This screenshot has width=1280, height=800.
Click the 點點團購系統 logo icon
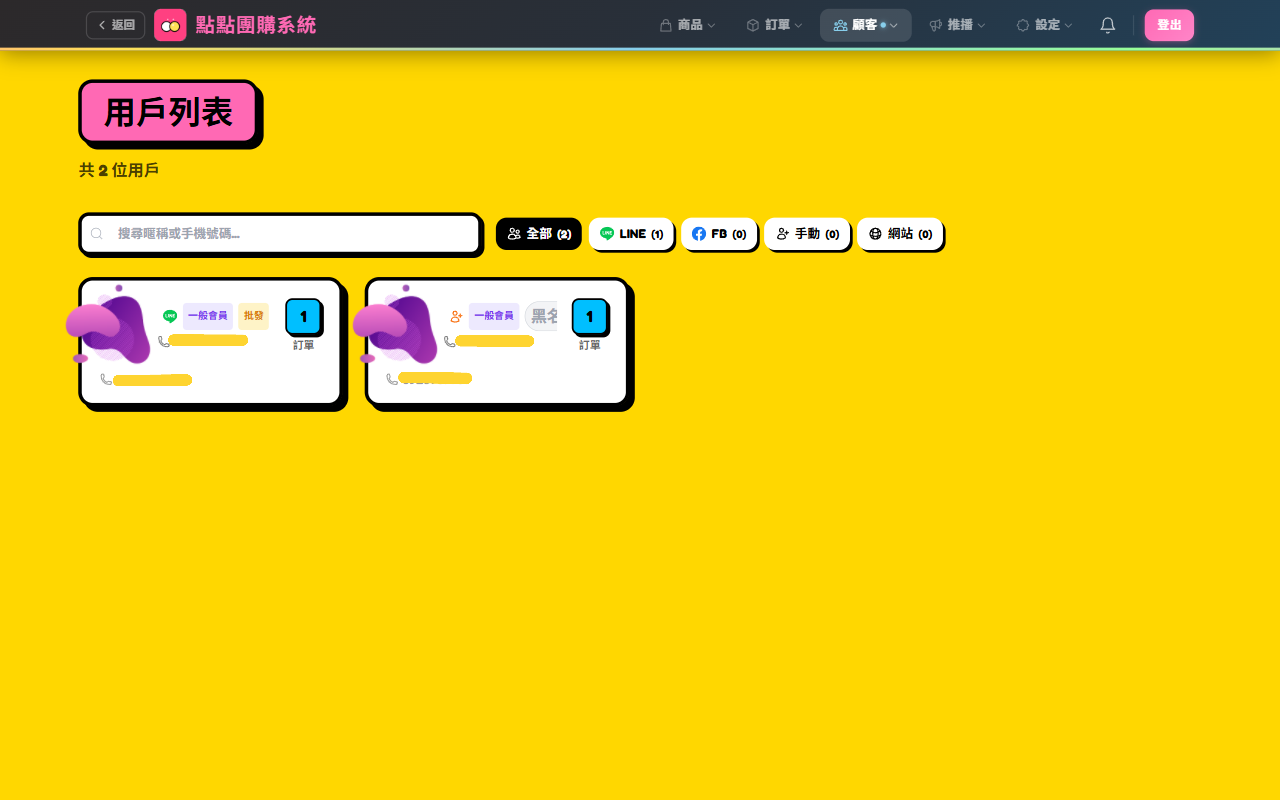pos(170,25)
